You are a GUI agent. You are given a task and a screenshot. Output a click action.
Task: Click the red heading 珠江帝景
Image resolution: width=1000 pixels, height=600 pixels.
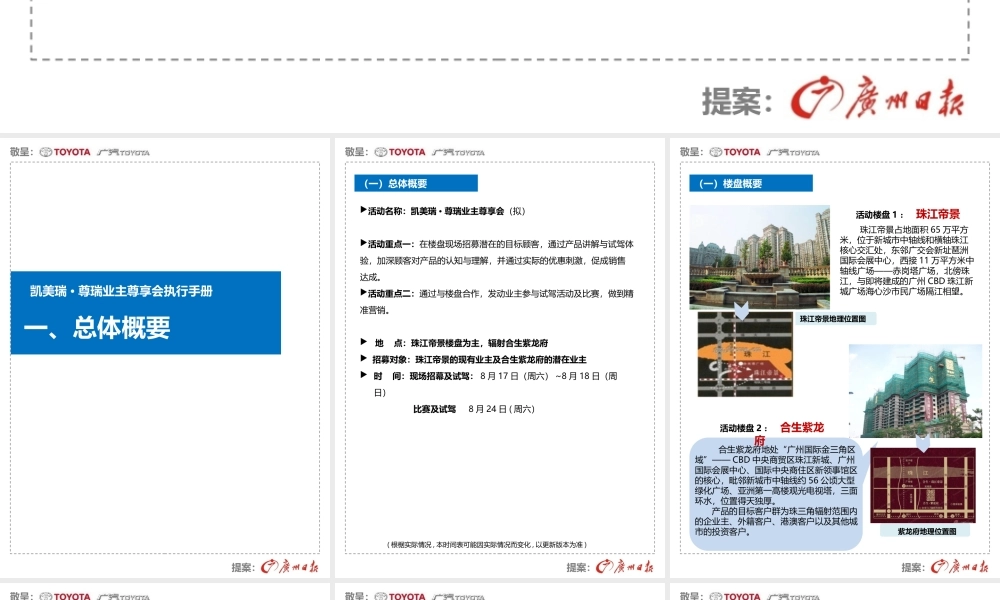[x=938, y=214]
